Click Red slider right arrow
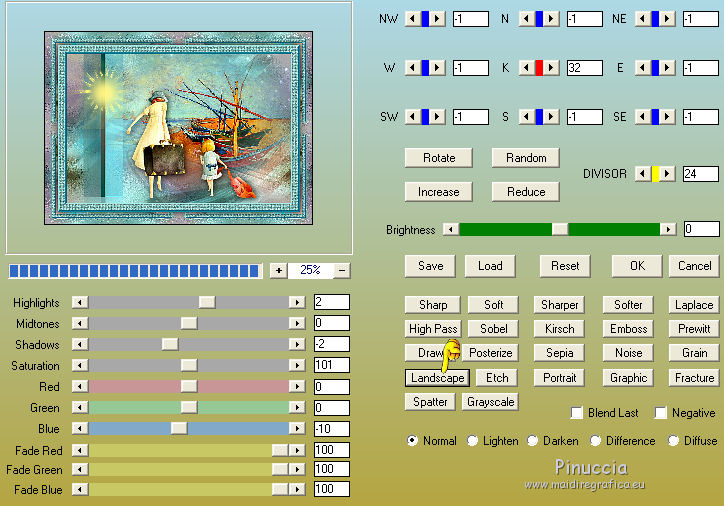This screenshot has width=724, height=506. point(297,386)
